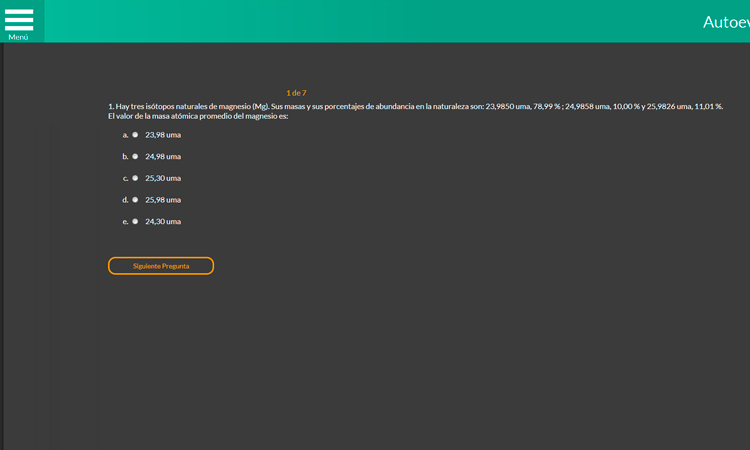Screen dimensions: 750x450
Task: Click the "e." letter label
Action: click(126, 222)
